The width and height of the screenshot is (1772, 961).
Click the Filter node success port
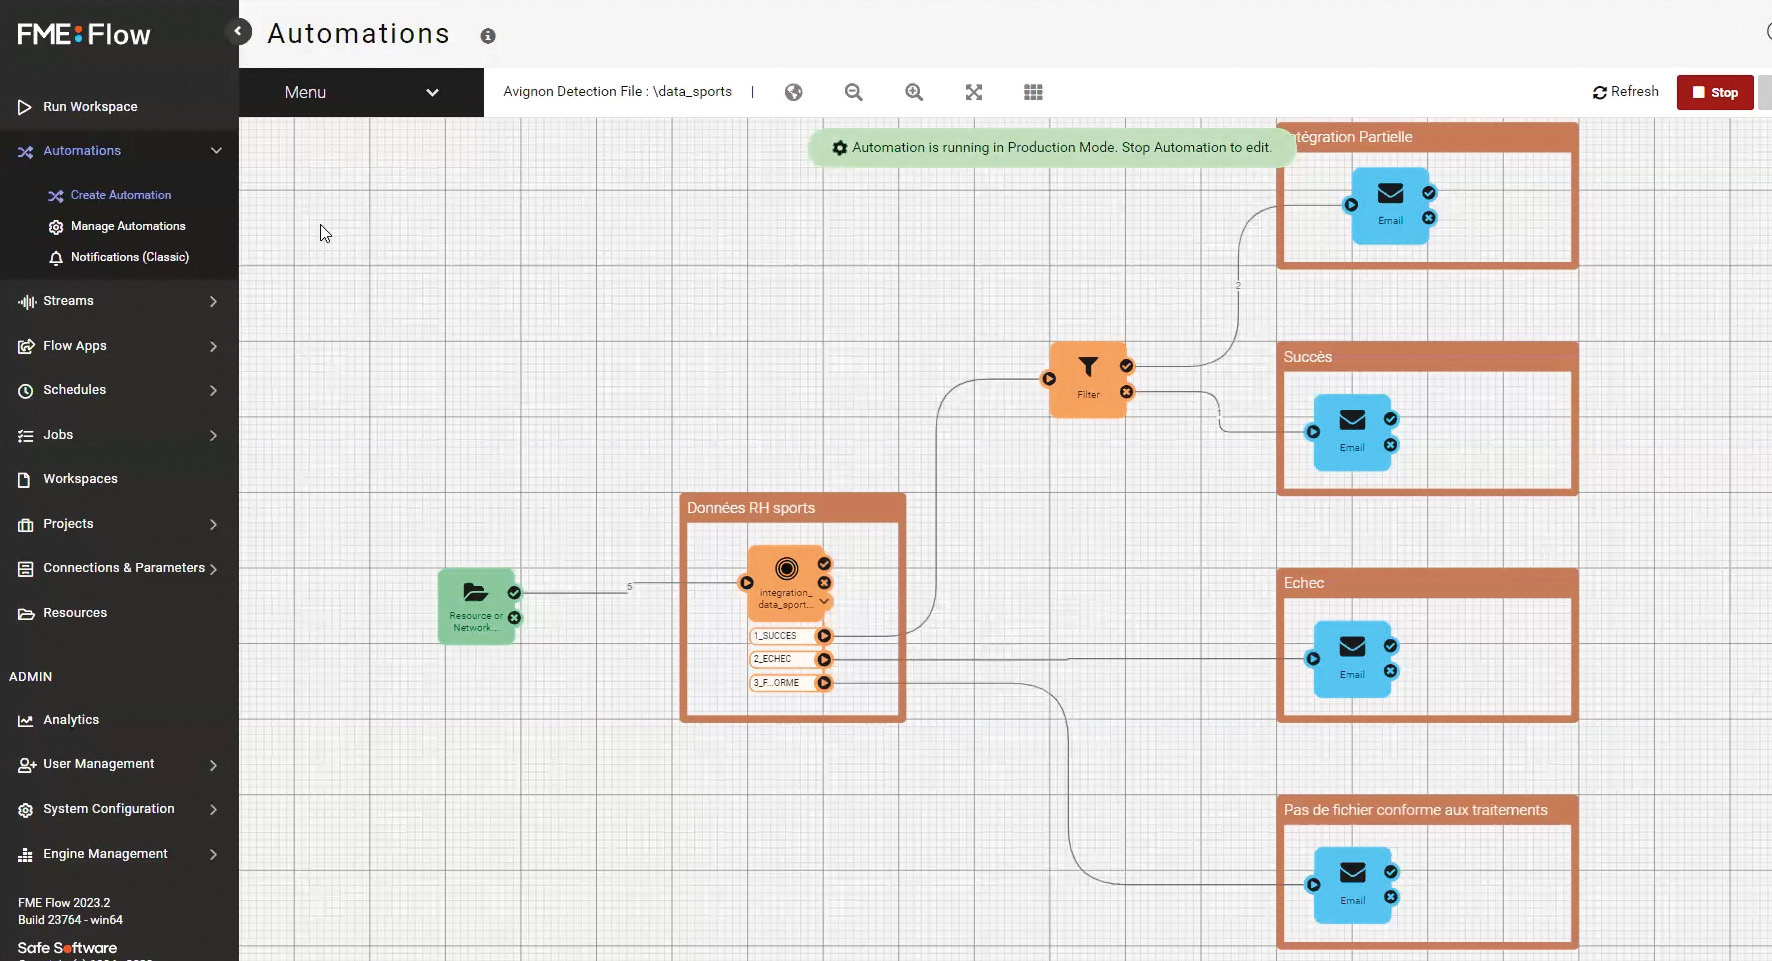pyautogui.click(x=1127, y=366)
